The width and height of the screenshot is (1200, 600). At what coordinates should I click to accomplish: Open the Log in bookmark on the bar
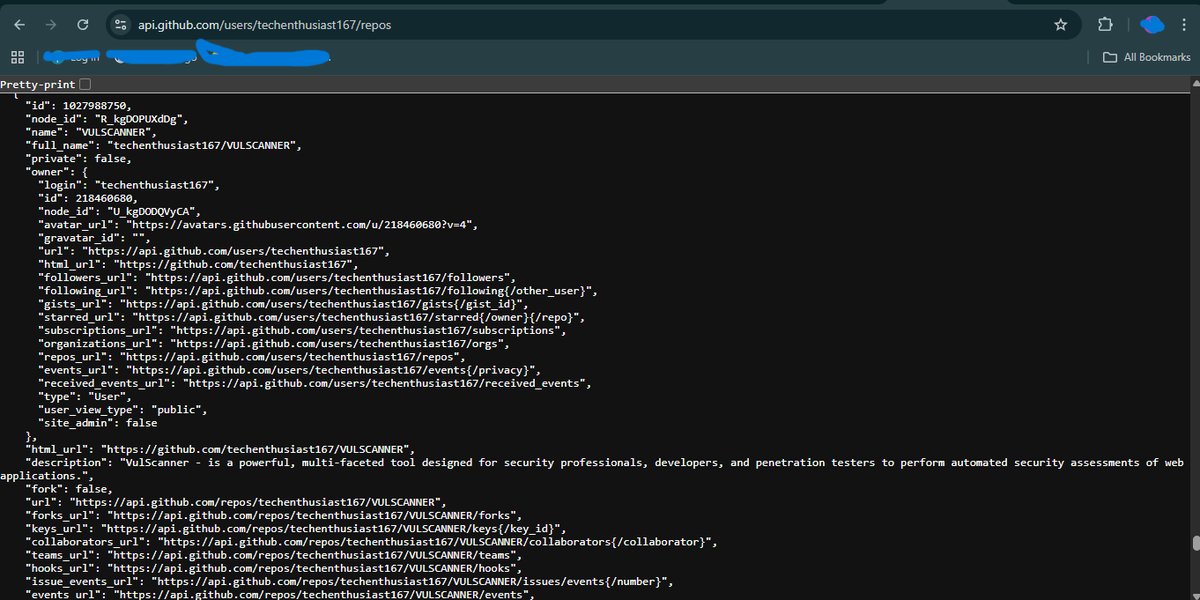[72, 57]
